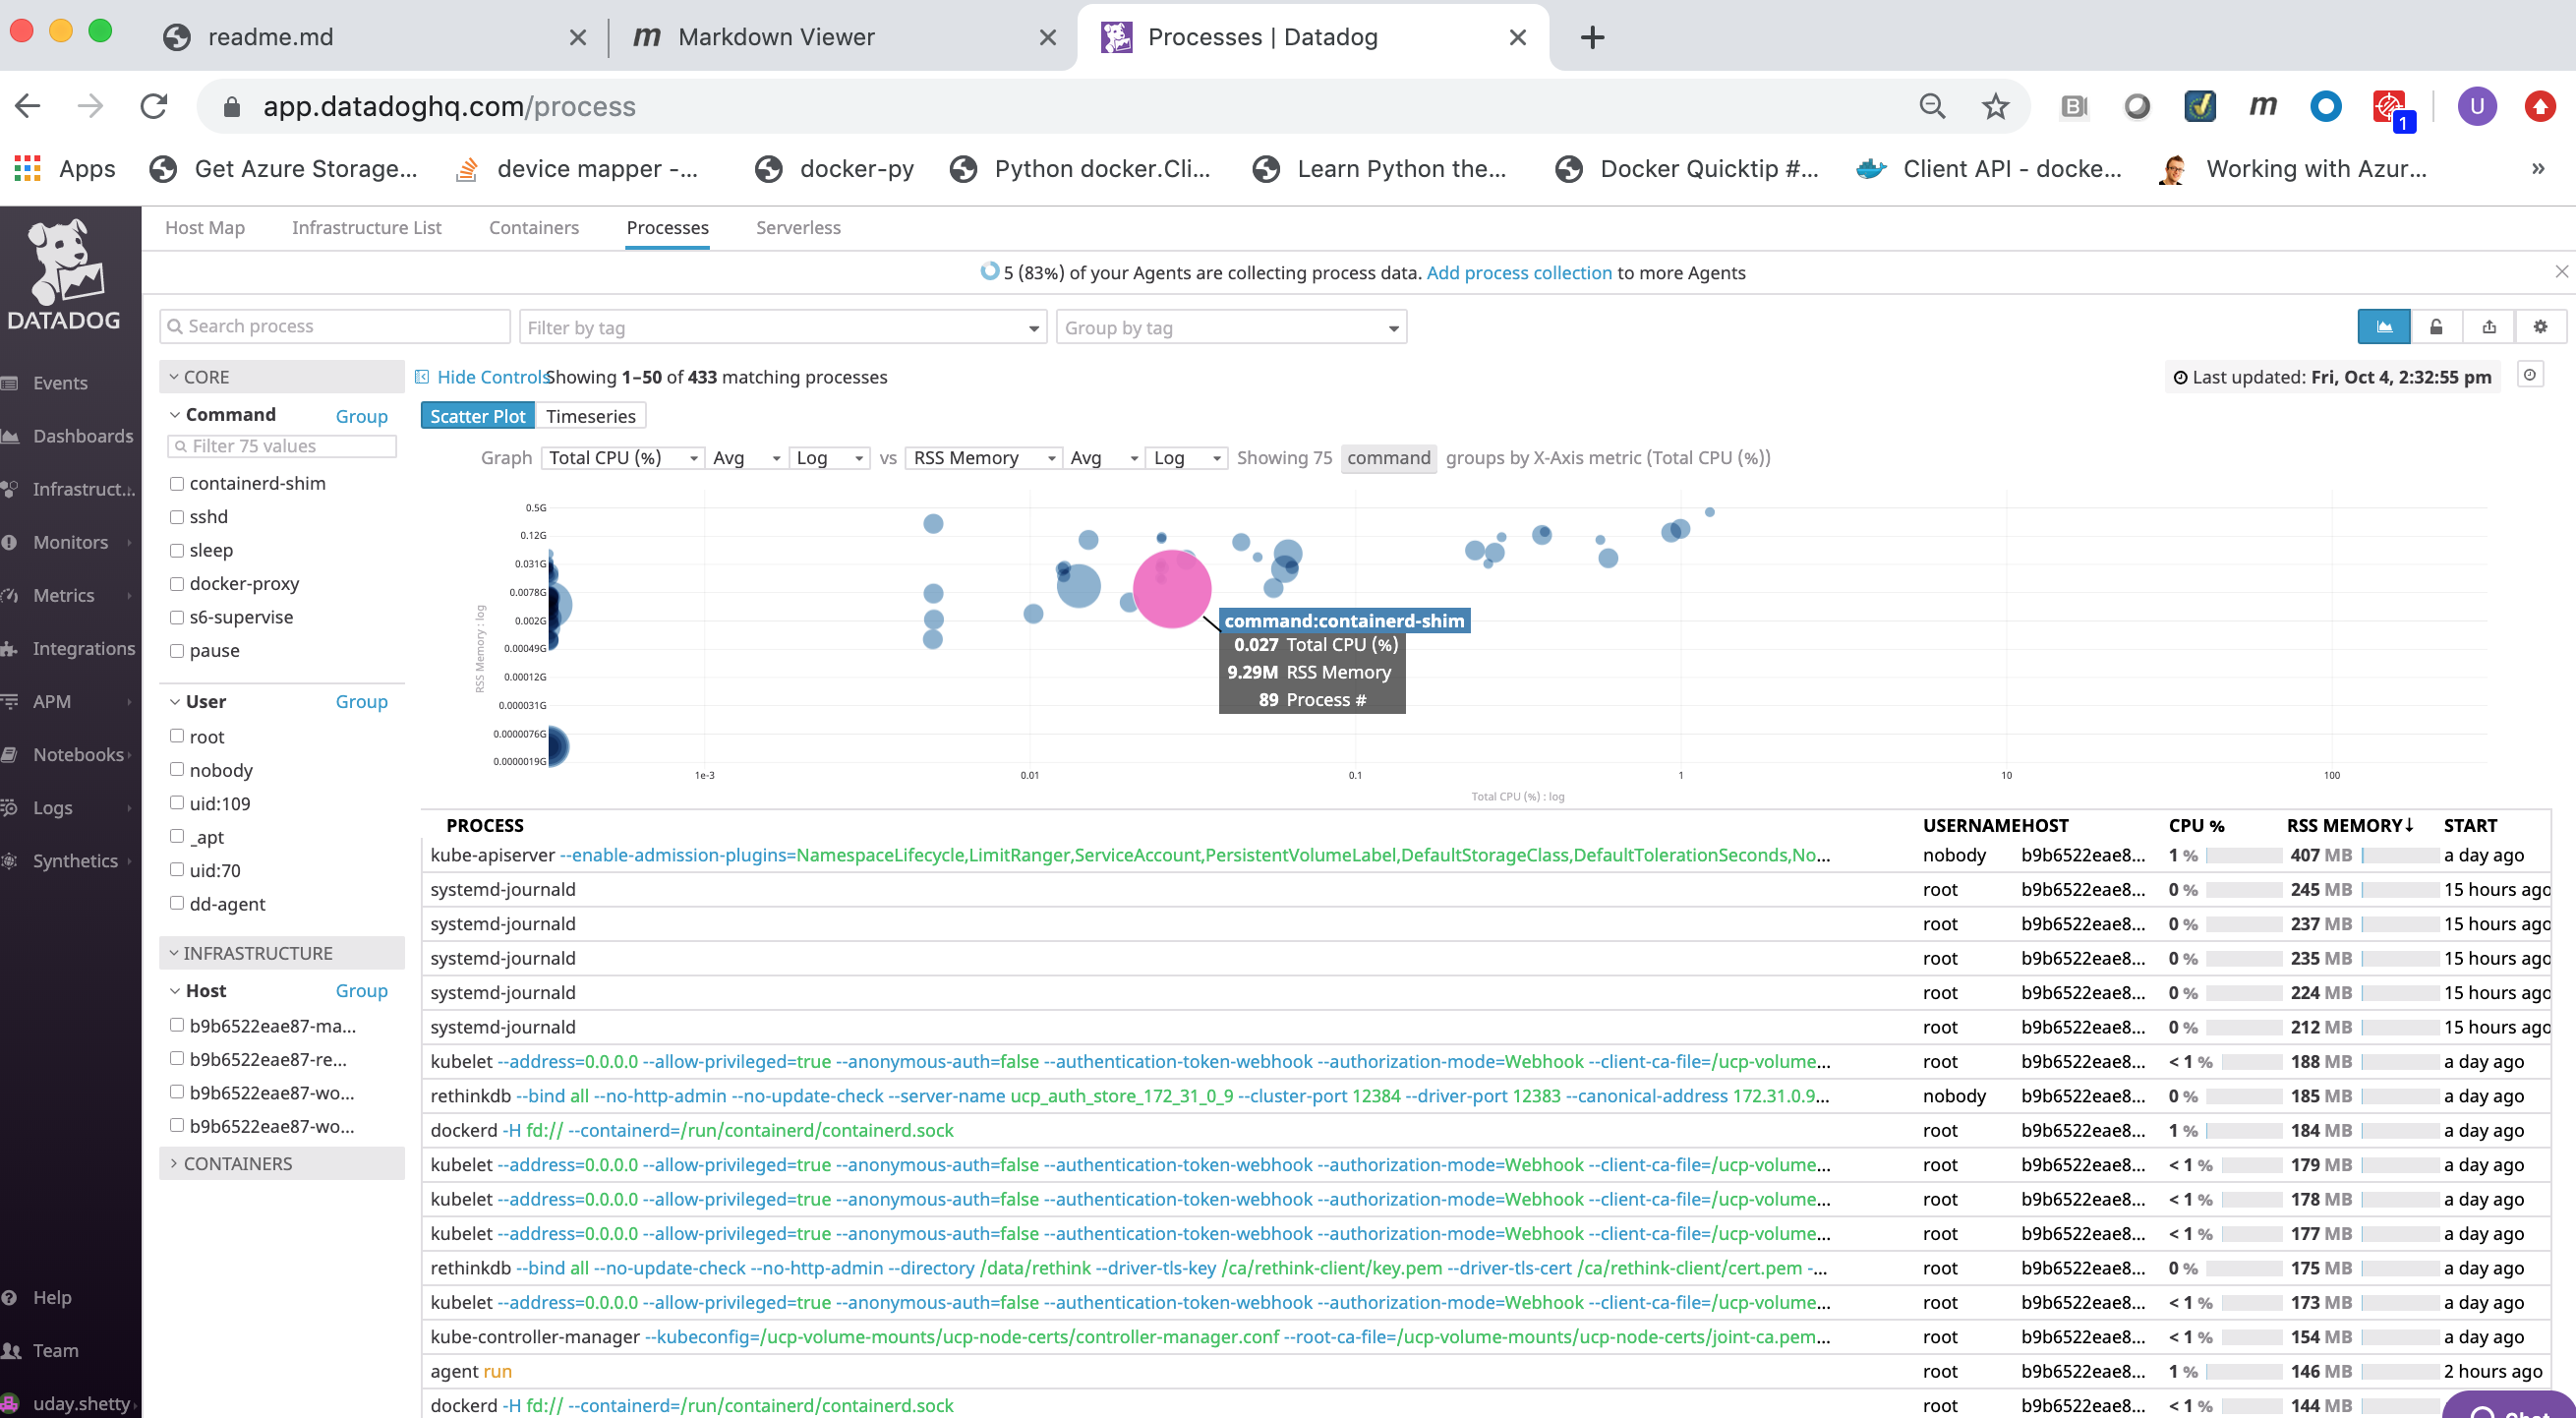Switch to the Serverless tab
Image resolution: width=2576 pixels, height=1418 pixels.
click(x=798, y=228)
